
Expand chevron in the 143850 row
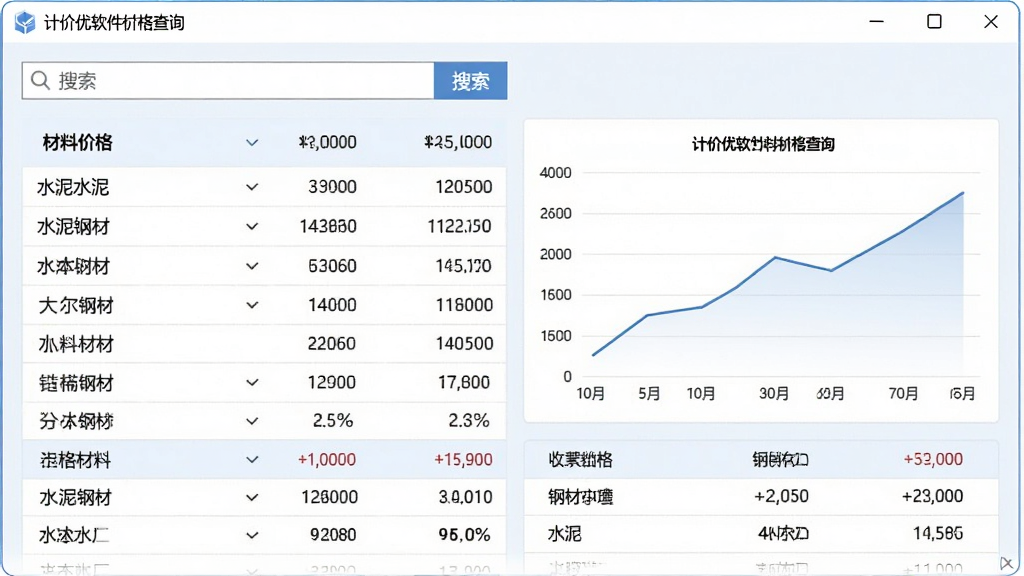[252, 227]
